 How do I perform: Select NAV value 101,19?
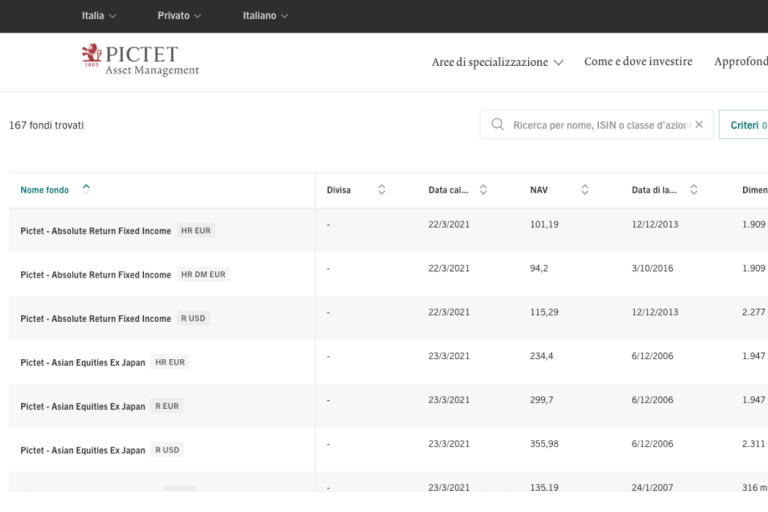[x=544, y=224]
